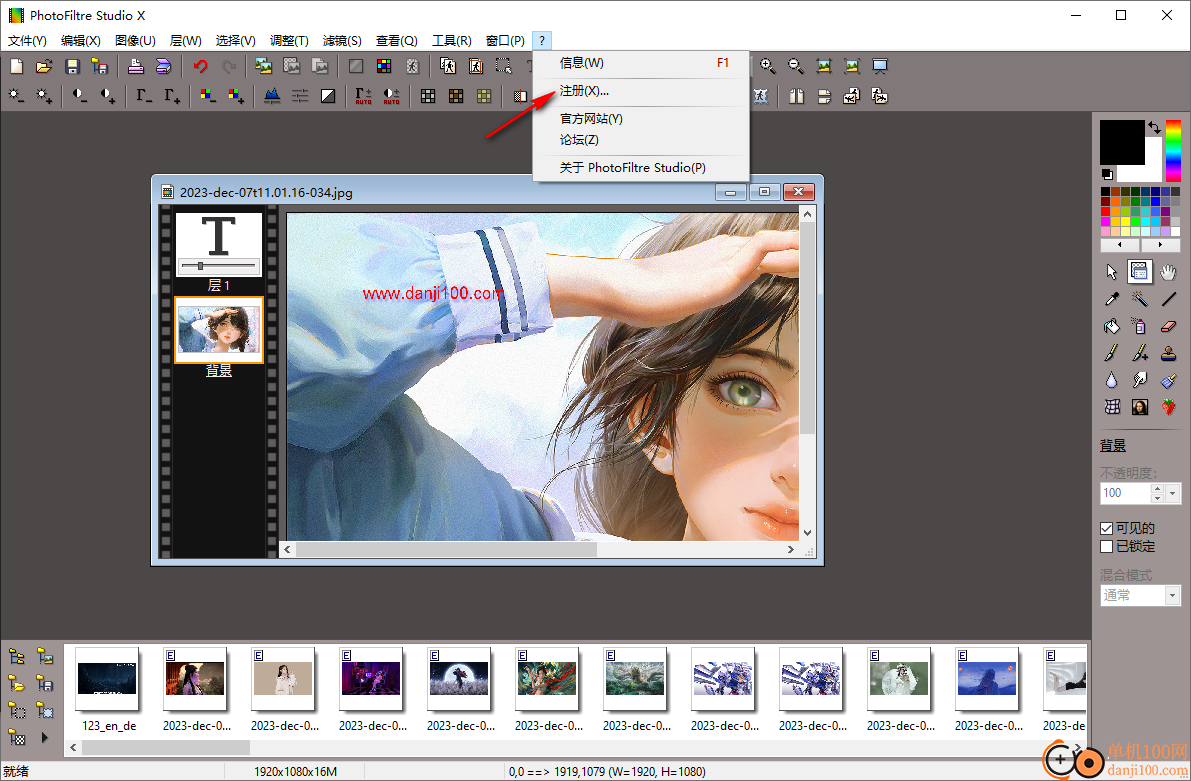
Task: Increase brightness with the sun plus icon
Action: [x=44, y=96]
